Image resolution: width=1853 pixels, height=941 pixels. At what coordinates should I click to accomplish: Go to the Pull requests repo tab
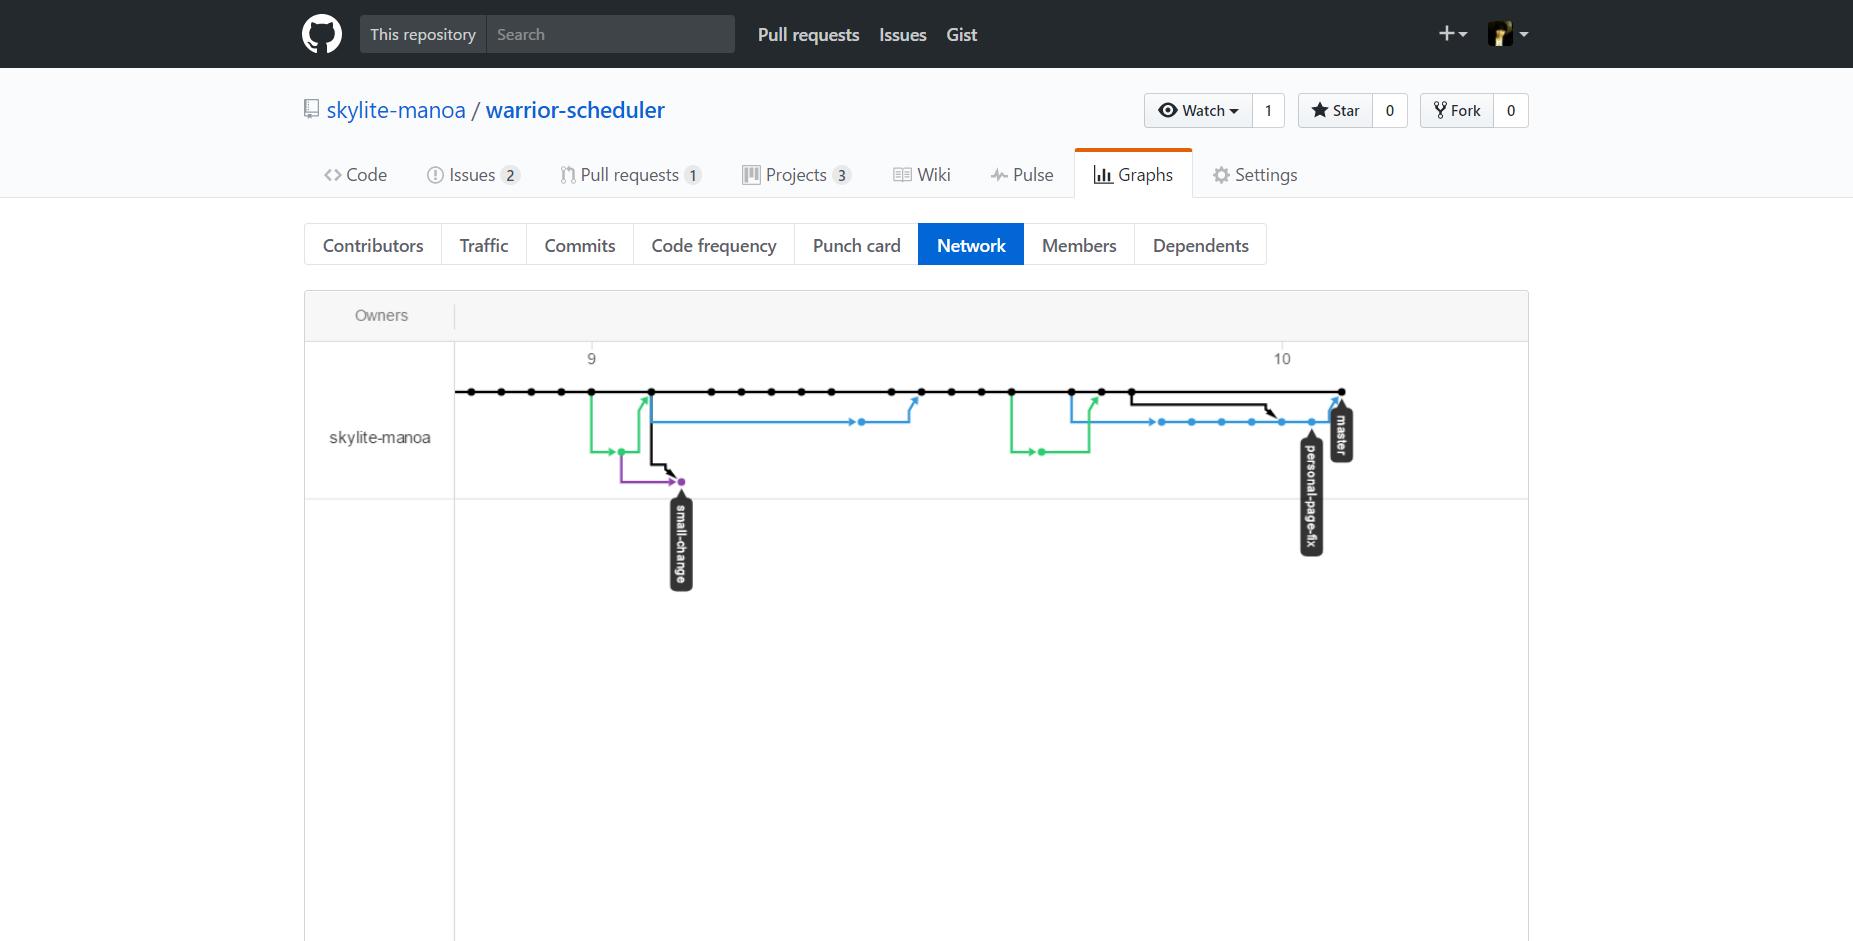[631, 175]
